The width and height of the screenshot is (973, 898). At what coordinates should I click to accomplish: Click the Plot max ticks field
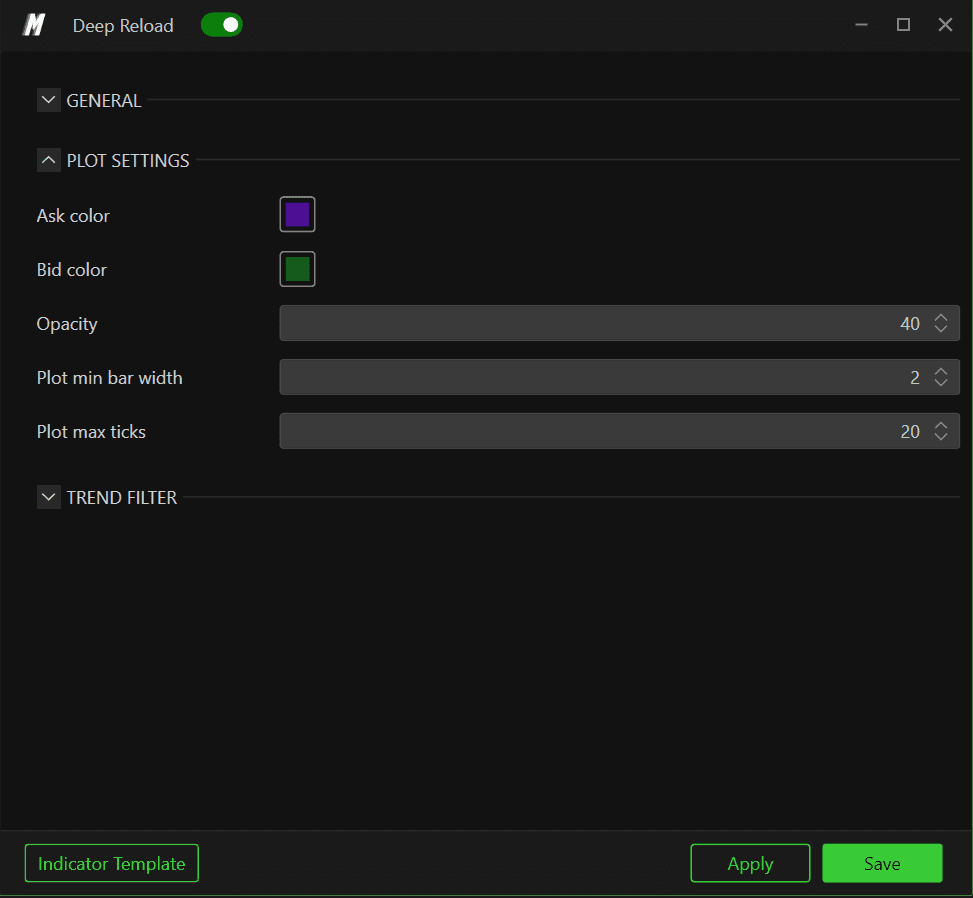pos(619,431)
